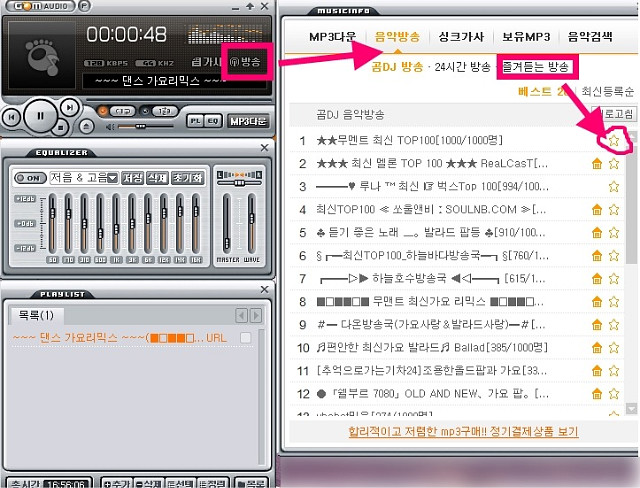Viewport: 640px width, 488px height.
Task: Switch to the MP3다운 tab
Action: (x=333, y=37)
